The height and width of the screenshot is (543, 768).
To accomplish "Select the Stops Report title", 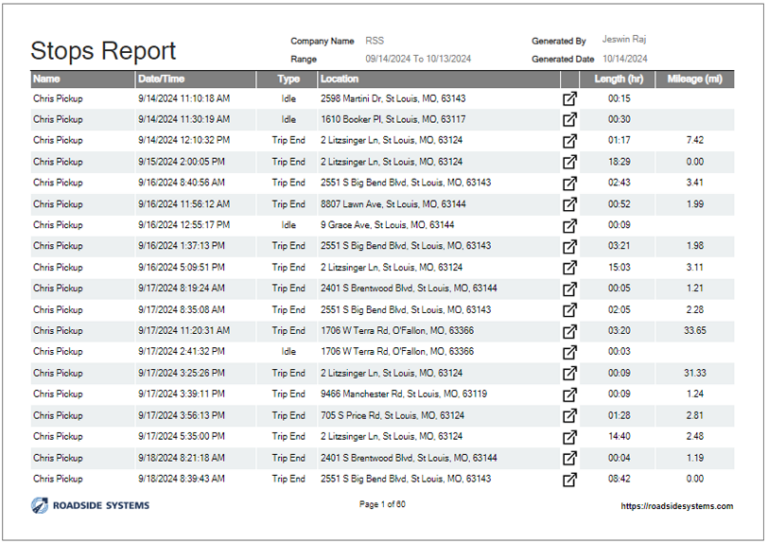I will (x=103, y=50).
